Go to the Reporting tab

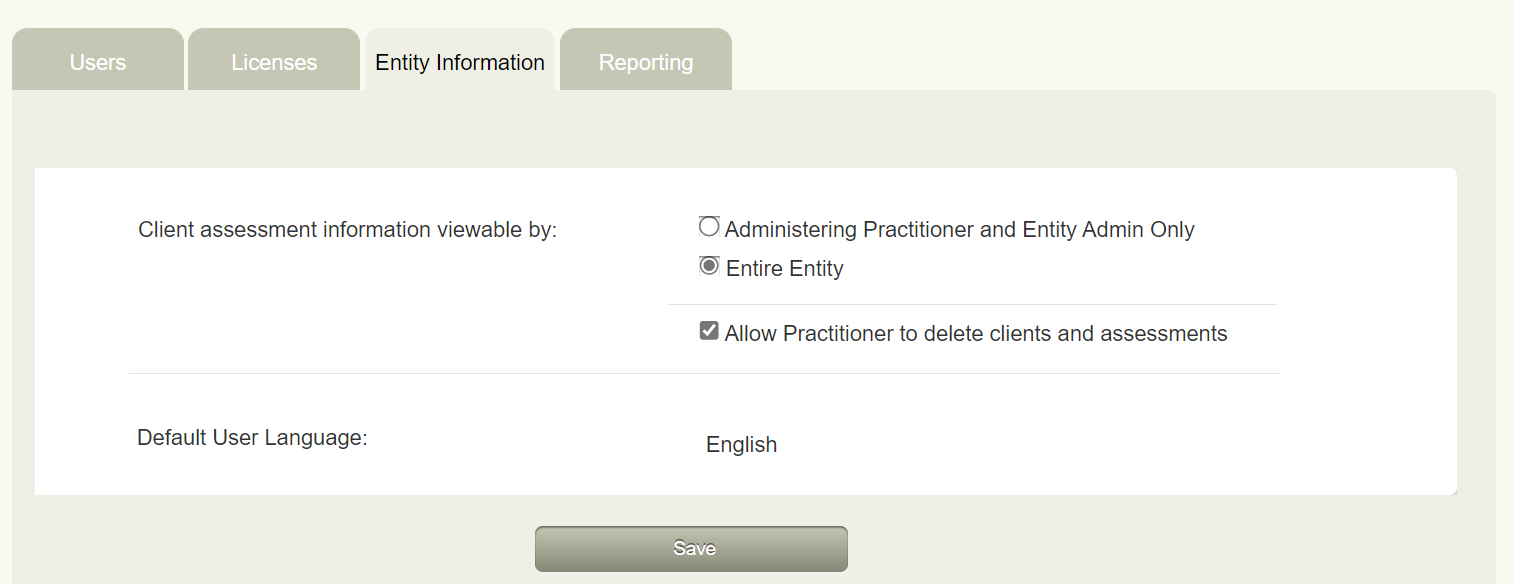point(645,62)
